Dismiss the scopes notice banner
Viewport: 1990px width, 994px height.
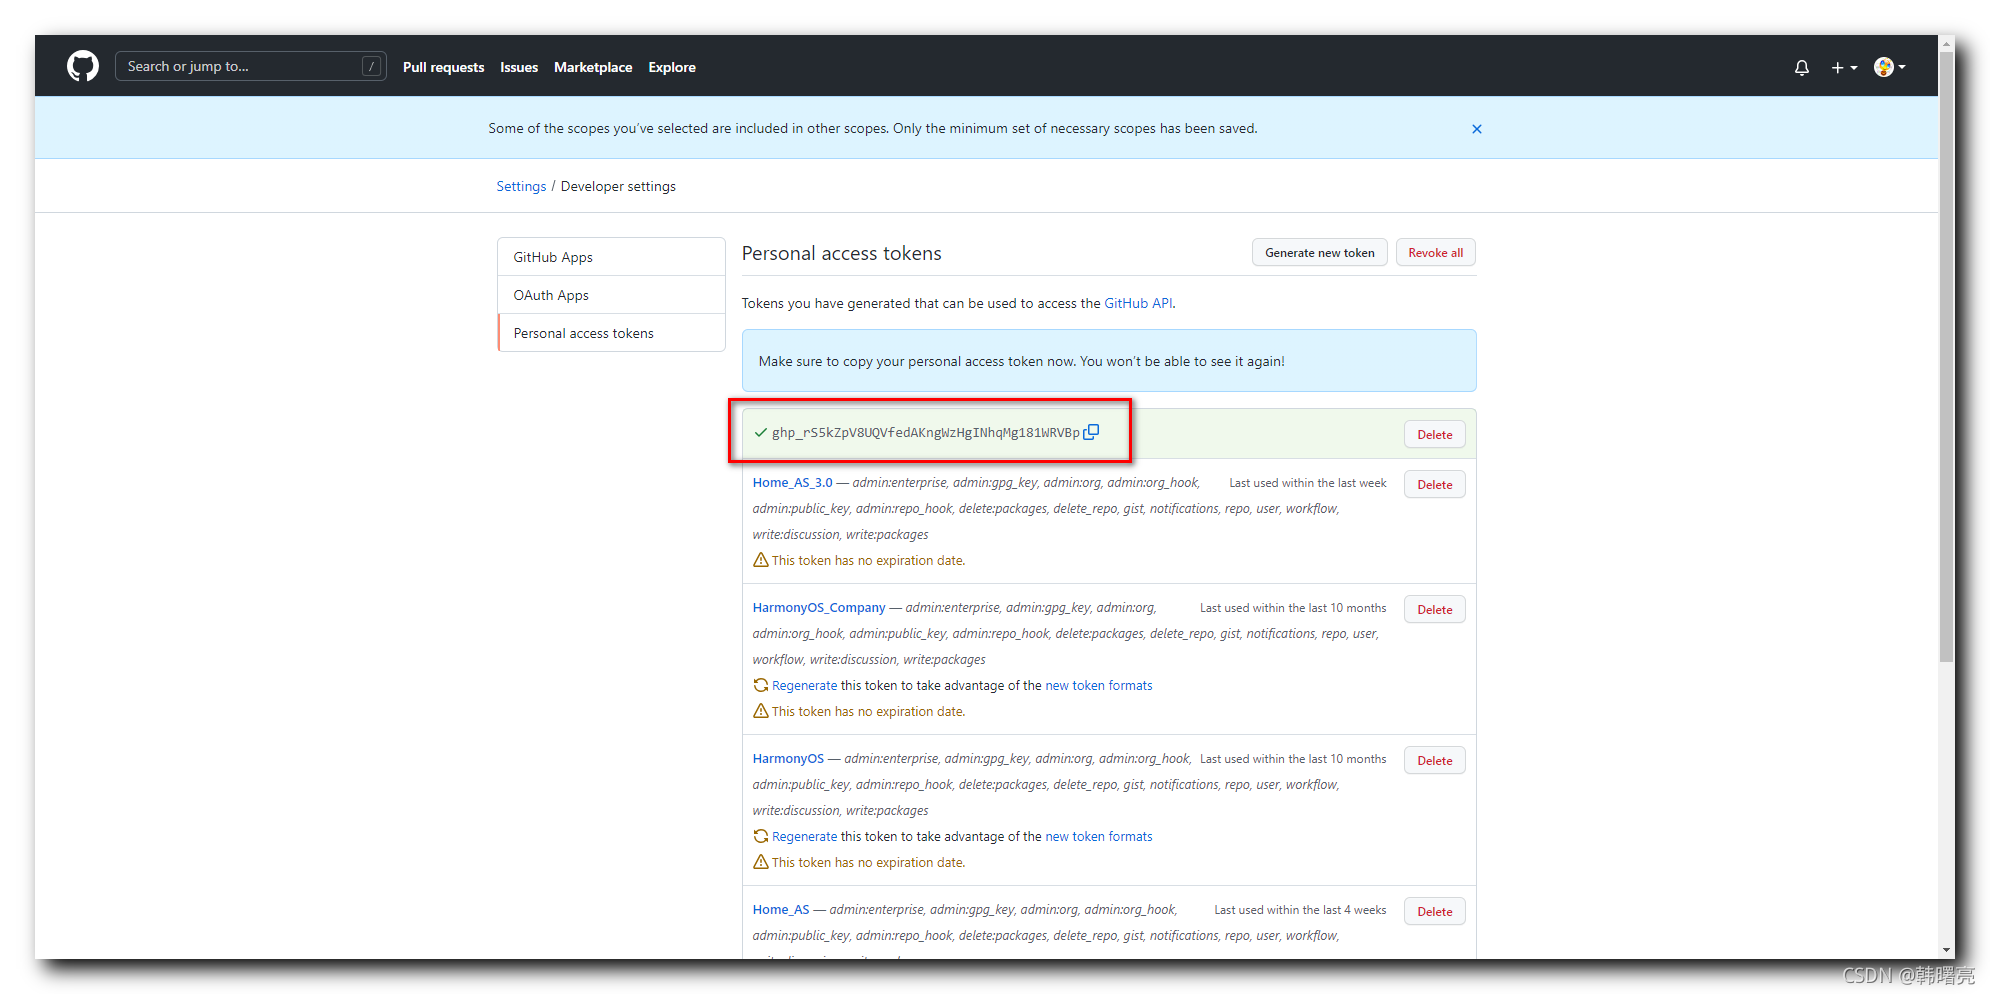pos(1476,129)
